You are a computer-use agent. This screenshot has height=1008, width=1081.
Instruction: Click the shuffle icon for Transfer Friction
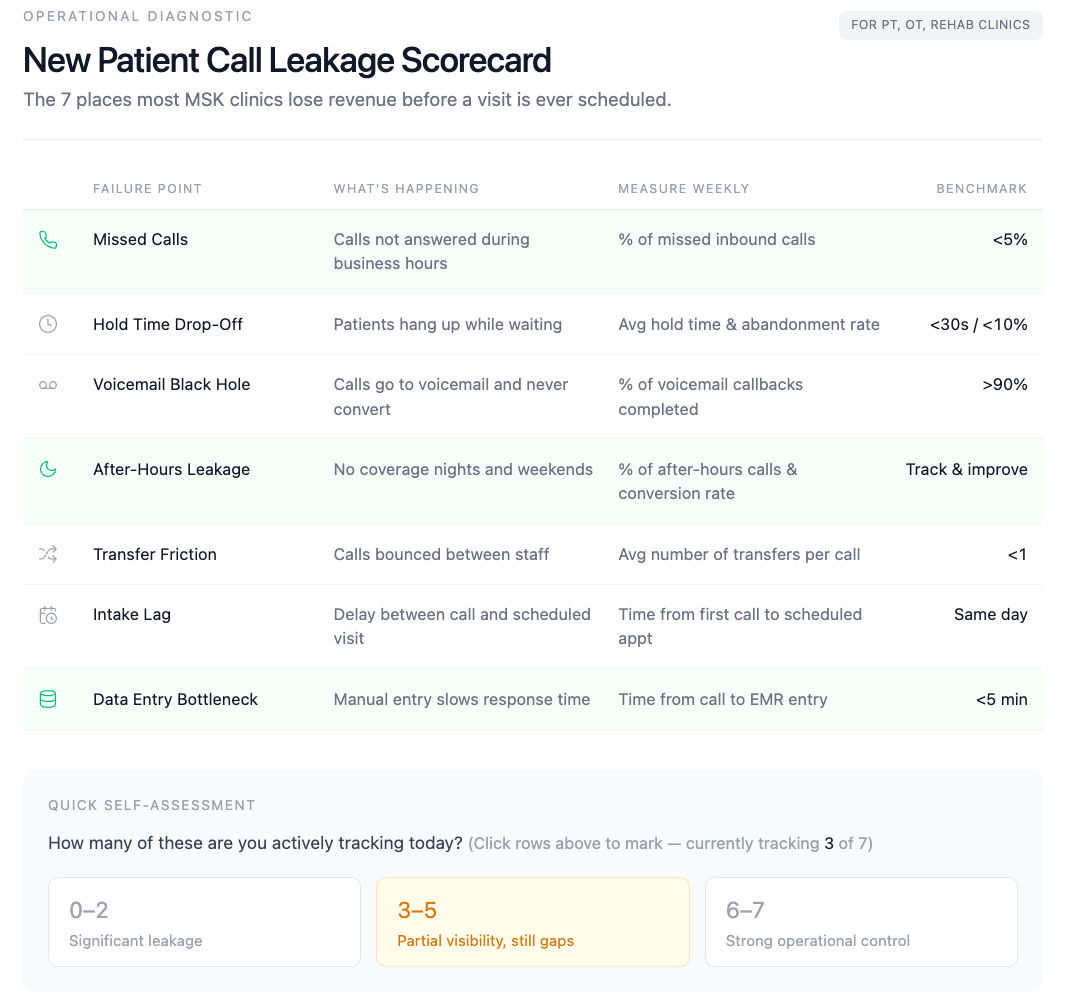coord(48,554)
